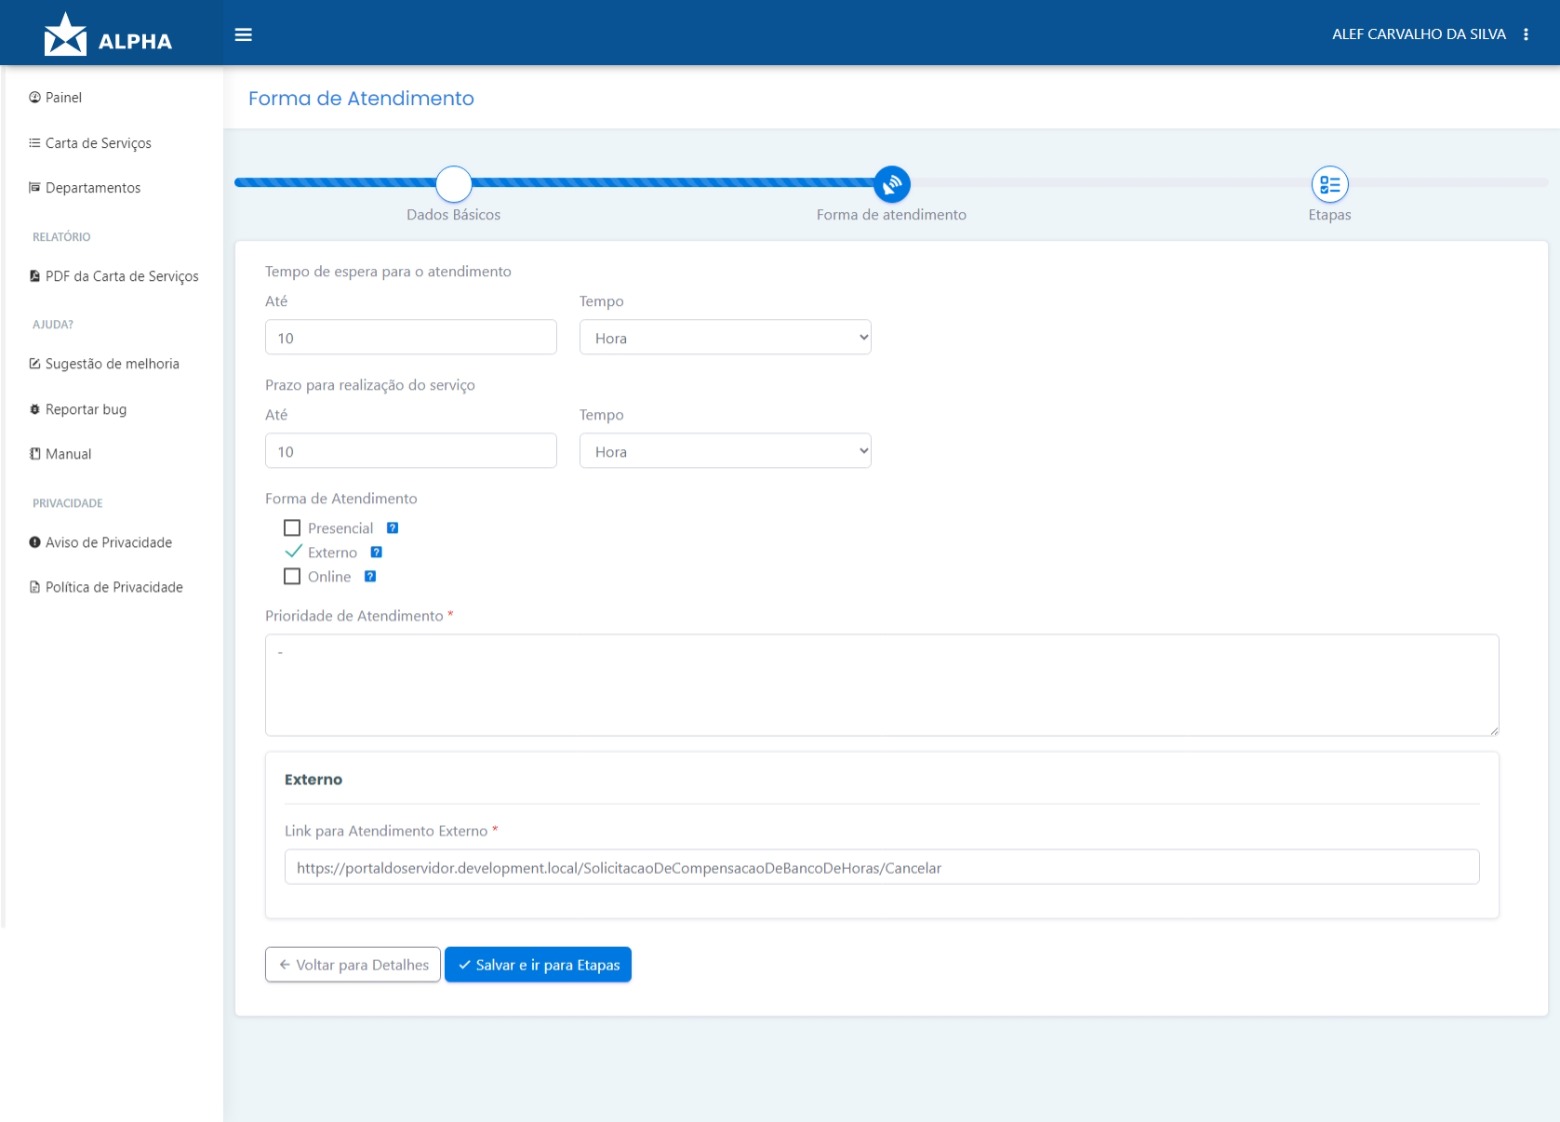The width and height of the screenshot is (1560, 1122).
Task: Click the Externo section heading
Action: pyautogui.click(x=313, y=780)
